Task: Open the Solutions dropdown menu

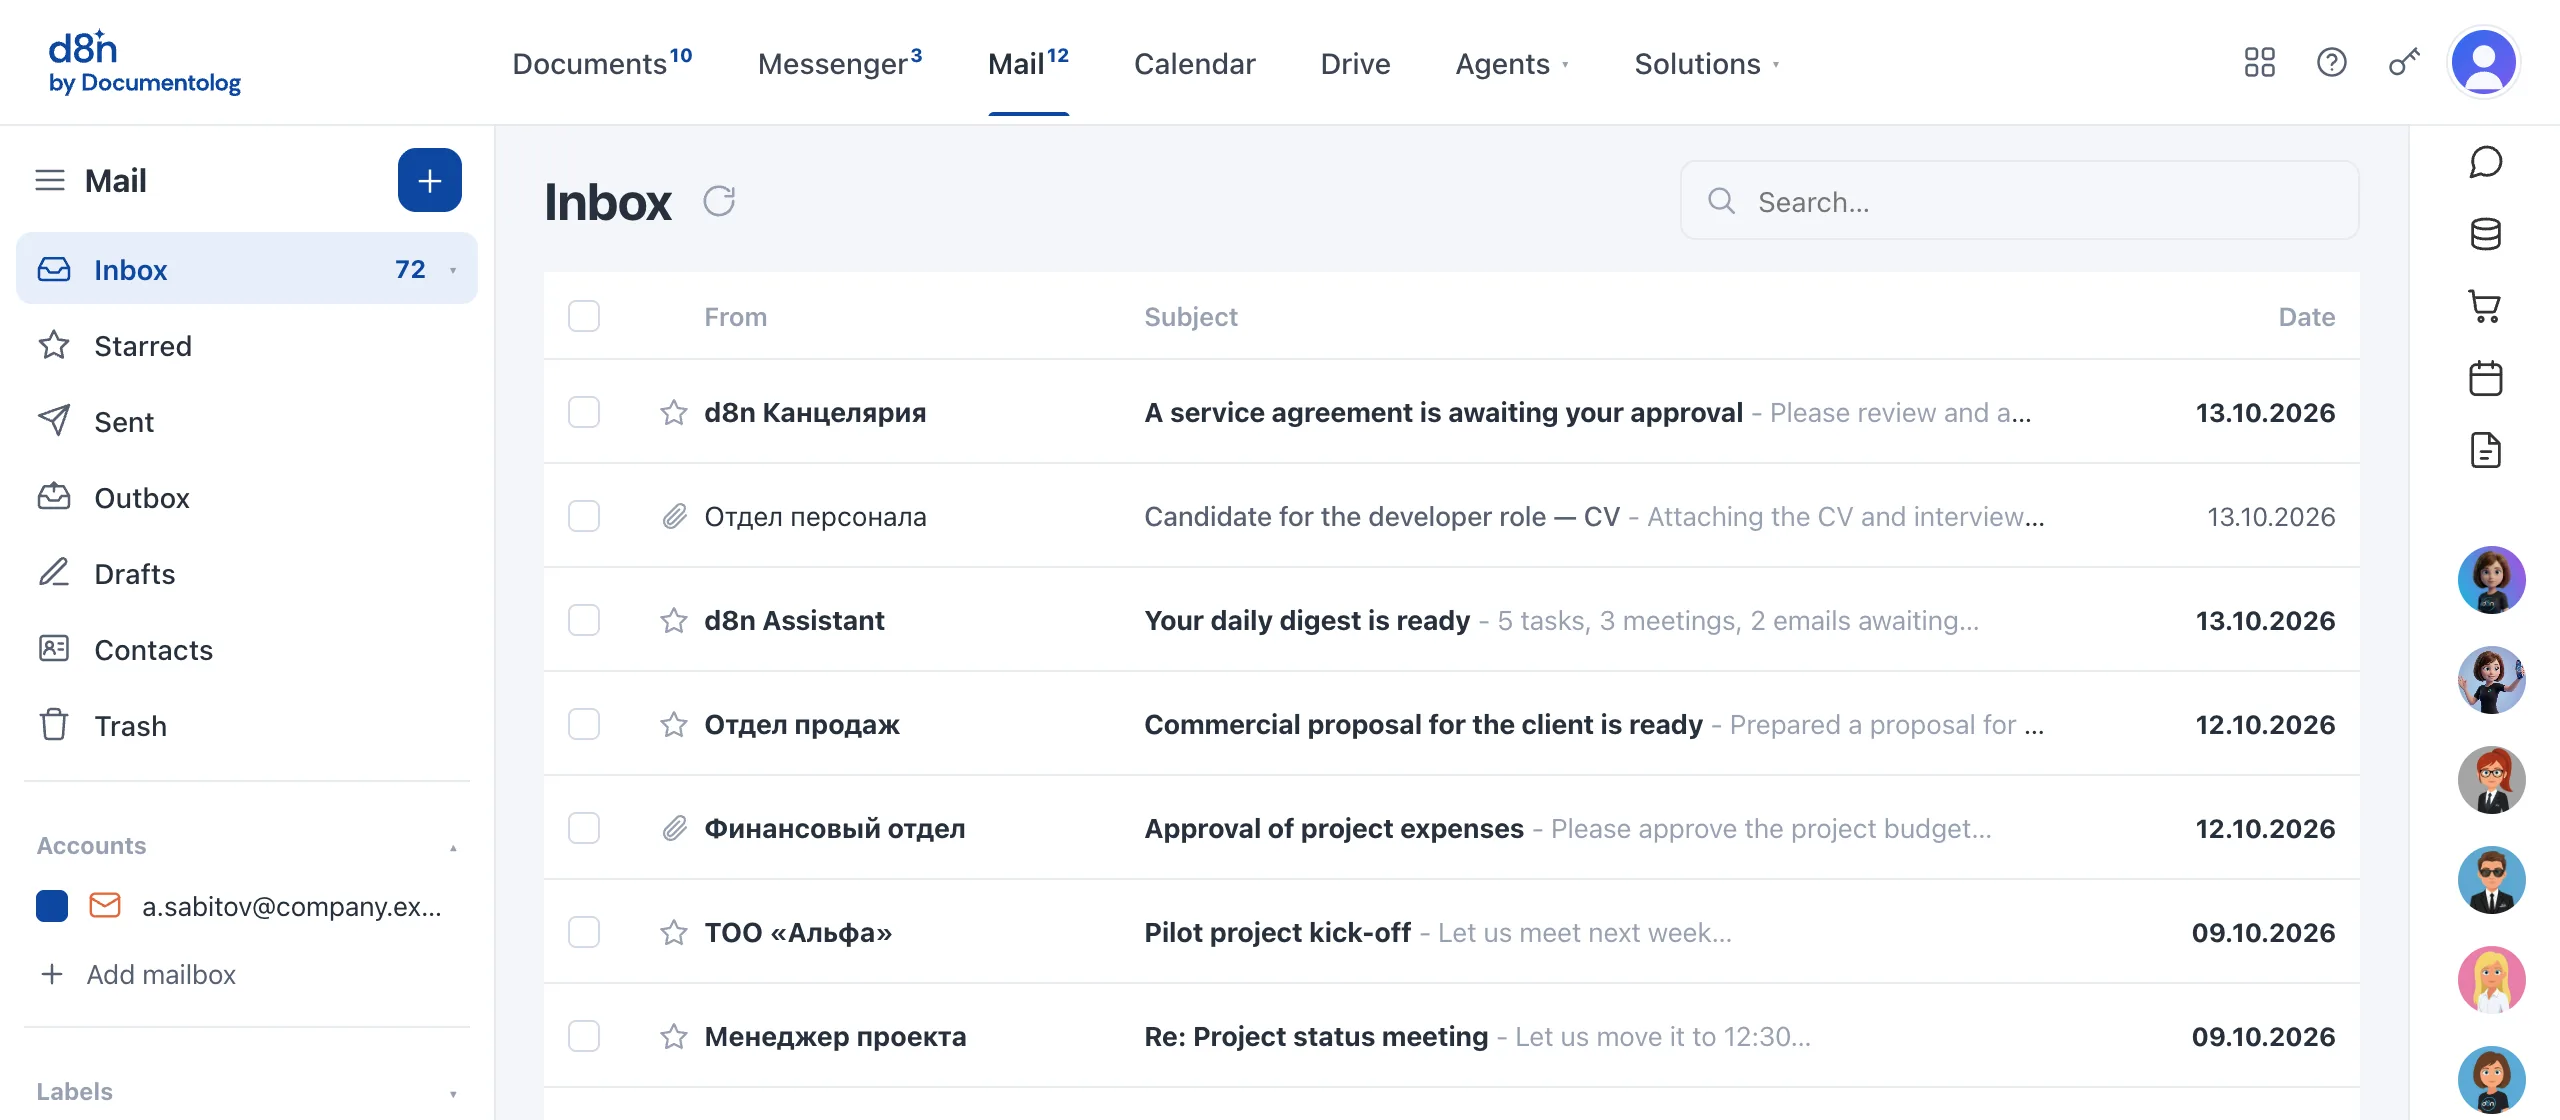Action: [1707, 63]
